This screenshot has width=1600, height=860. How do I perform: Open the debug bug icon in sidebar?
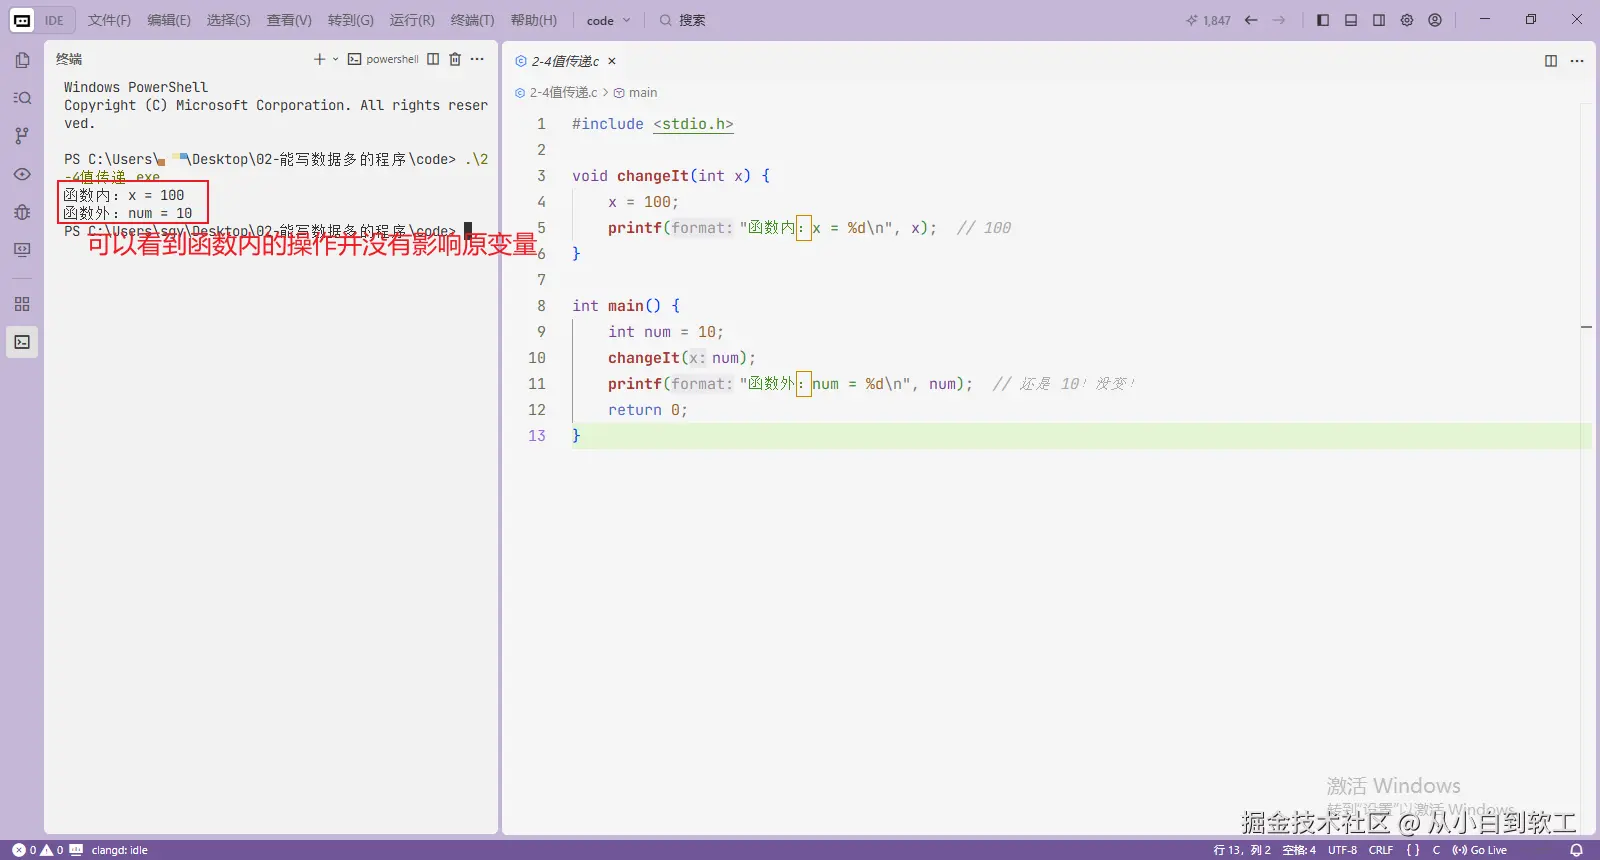[22, 212]
